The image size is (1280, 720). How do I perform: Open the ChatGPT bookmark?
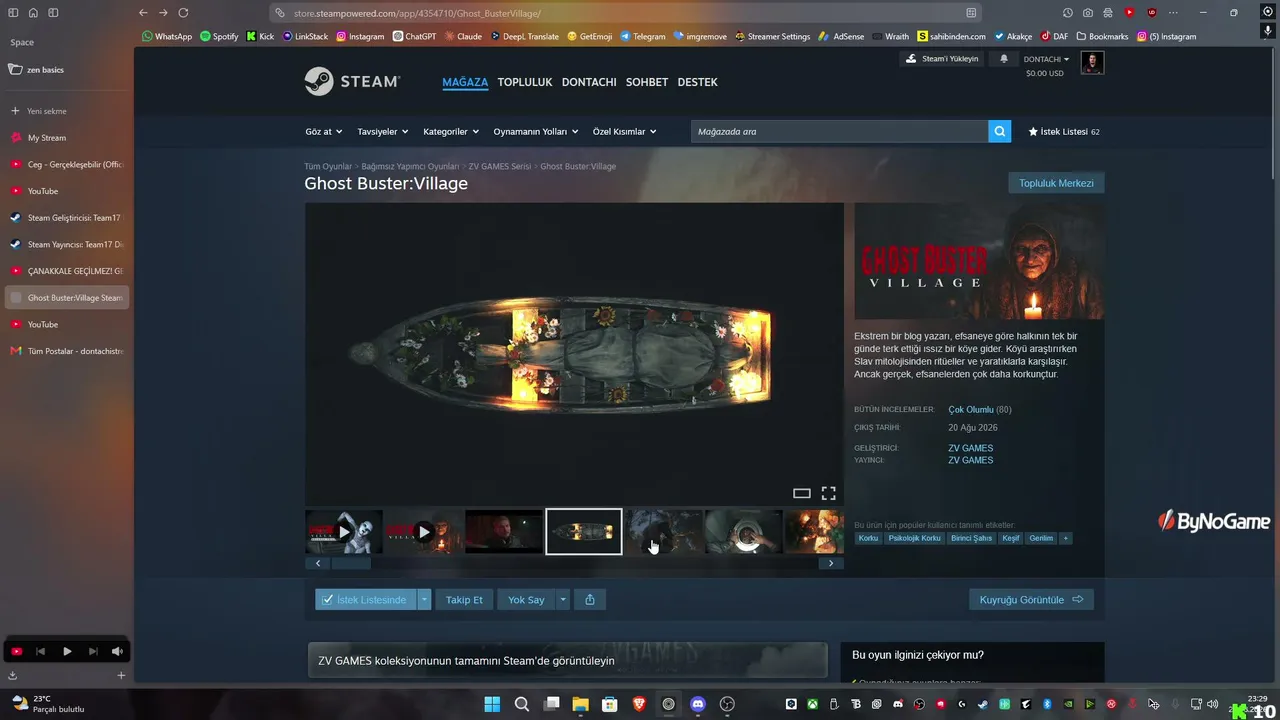(x=414, y=36)
